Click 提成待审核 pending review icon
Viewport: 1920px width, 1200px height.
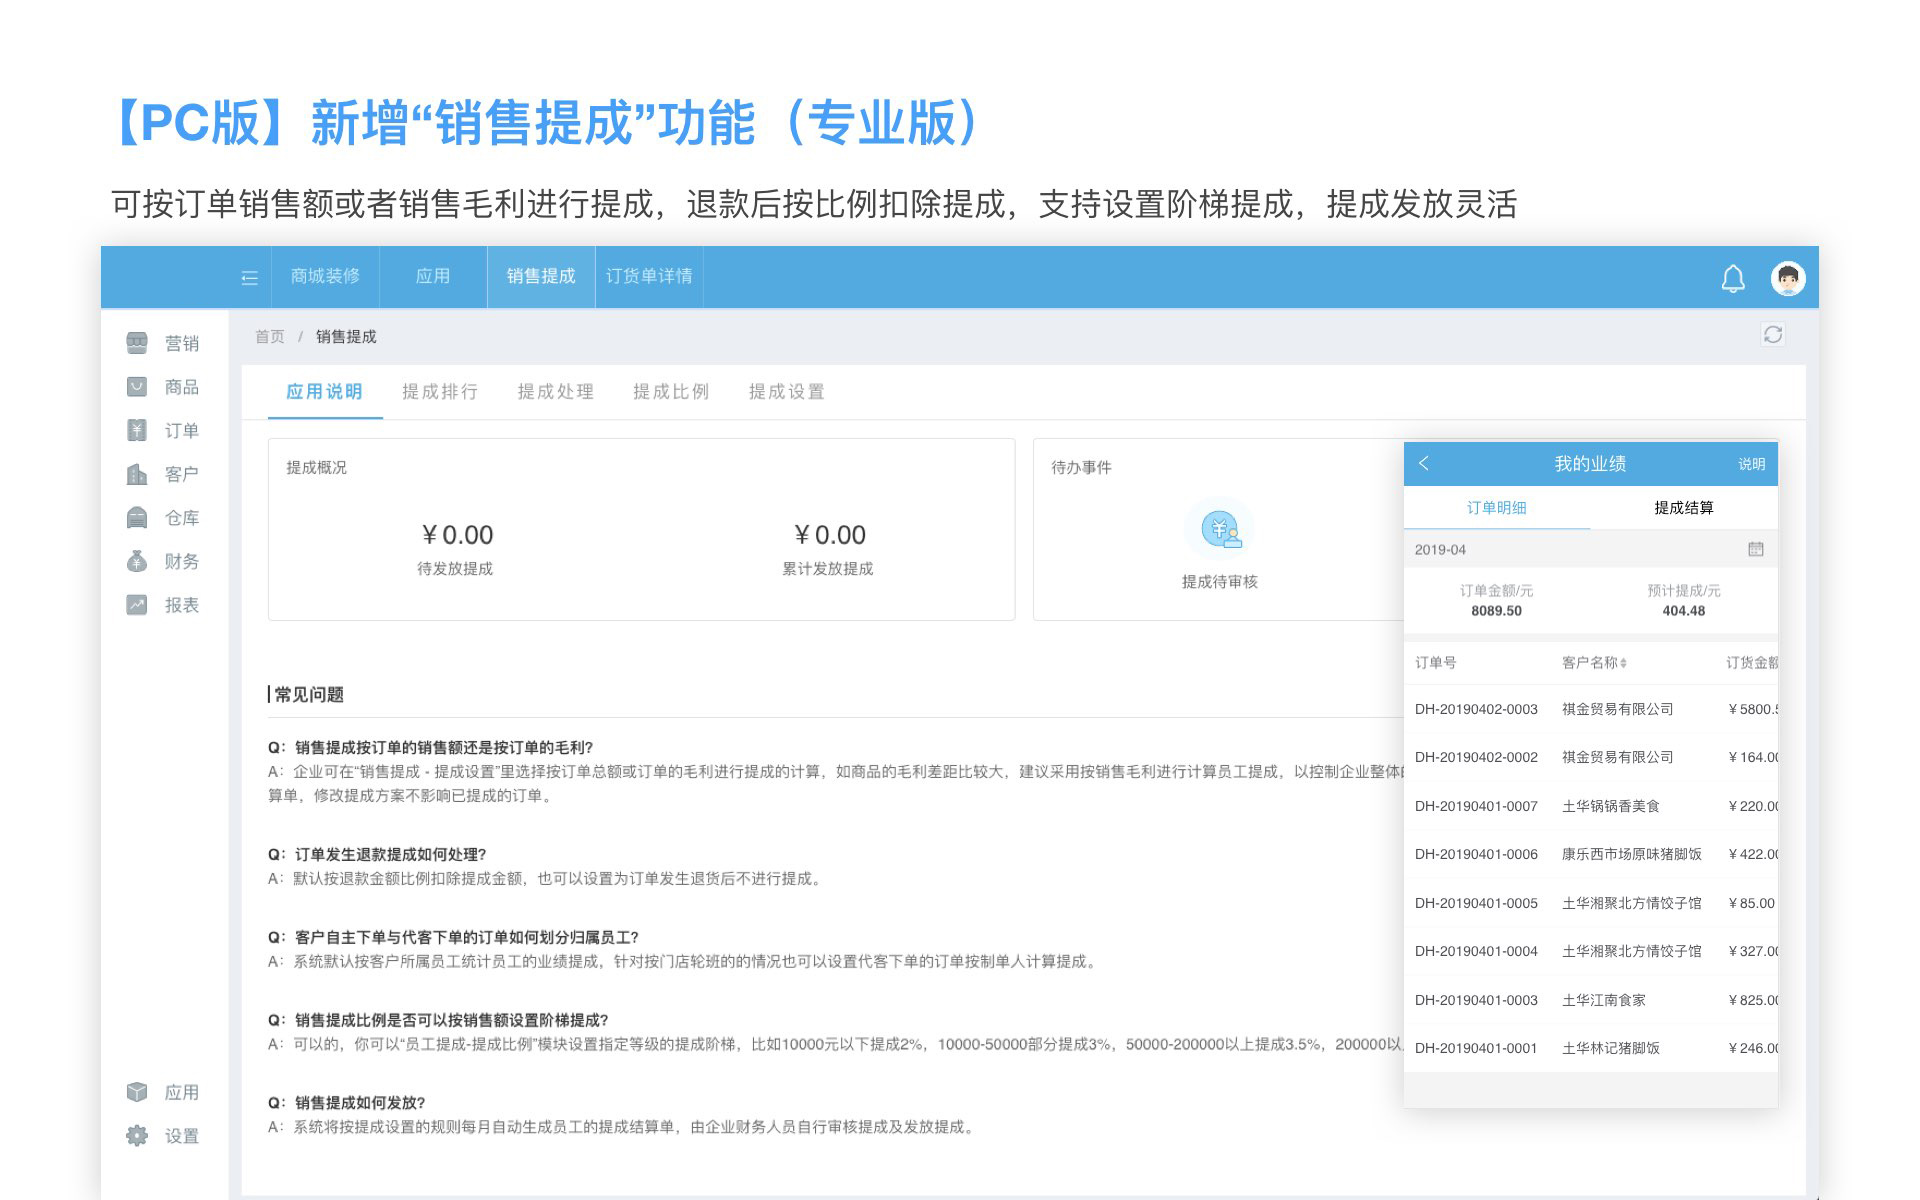pyautogui.click(x=1219, y=530)
